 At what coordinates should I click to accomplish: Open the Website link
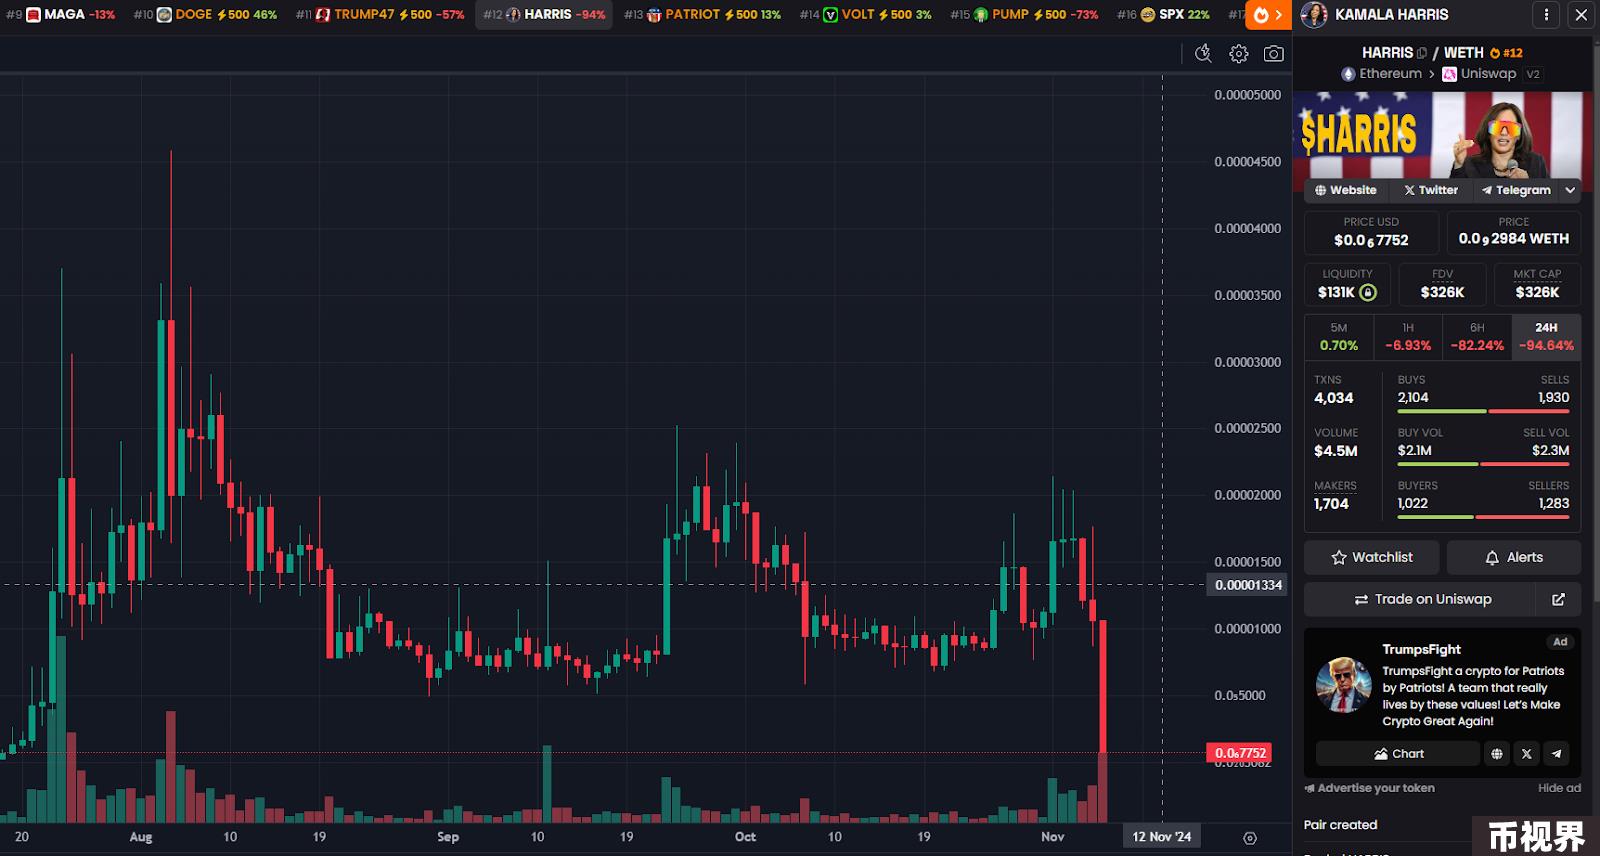tap(1345, 190)
